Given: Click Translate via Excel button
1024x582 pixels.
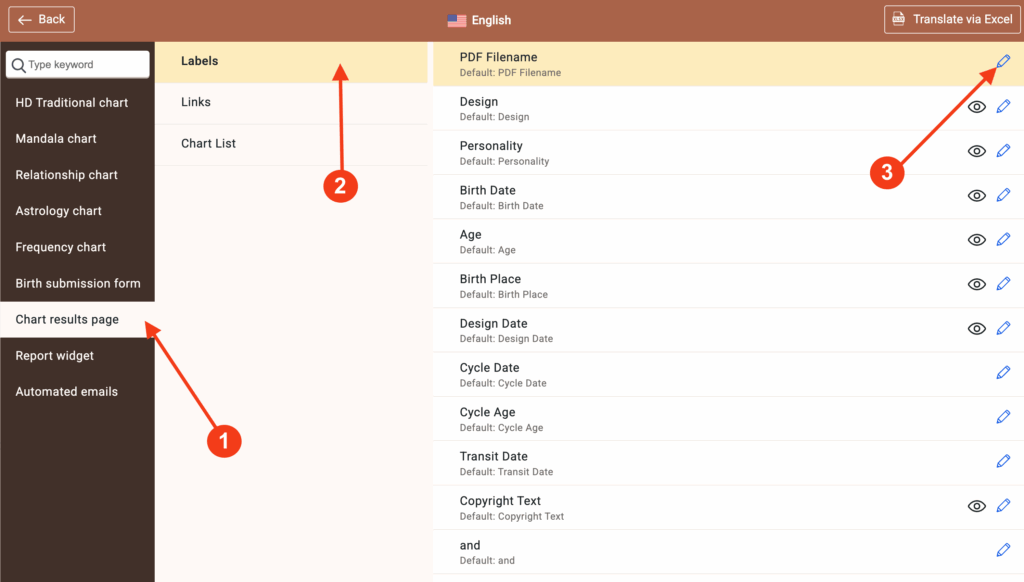Looking at the screenshot, I should [951, 19].
